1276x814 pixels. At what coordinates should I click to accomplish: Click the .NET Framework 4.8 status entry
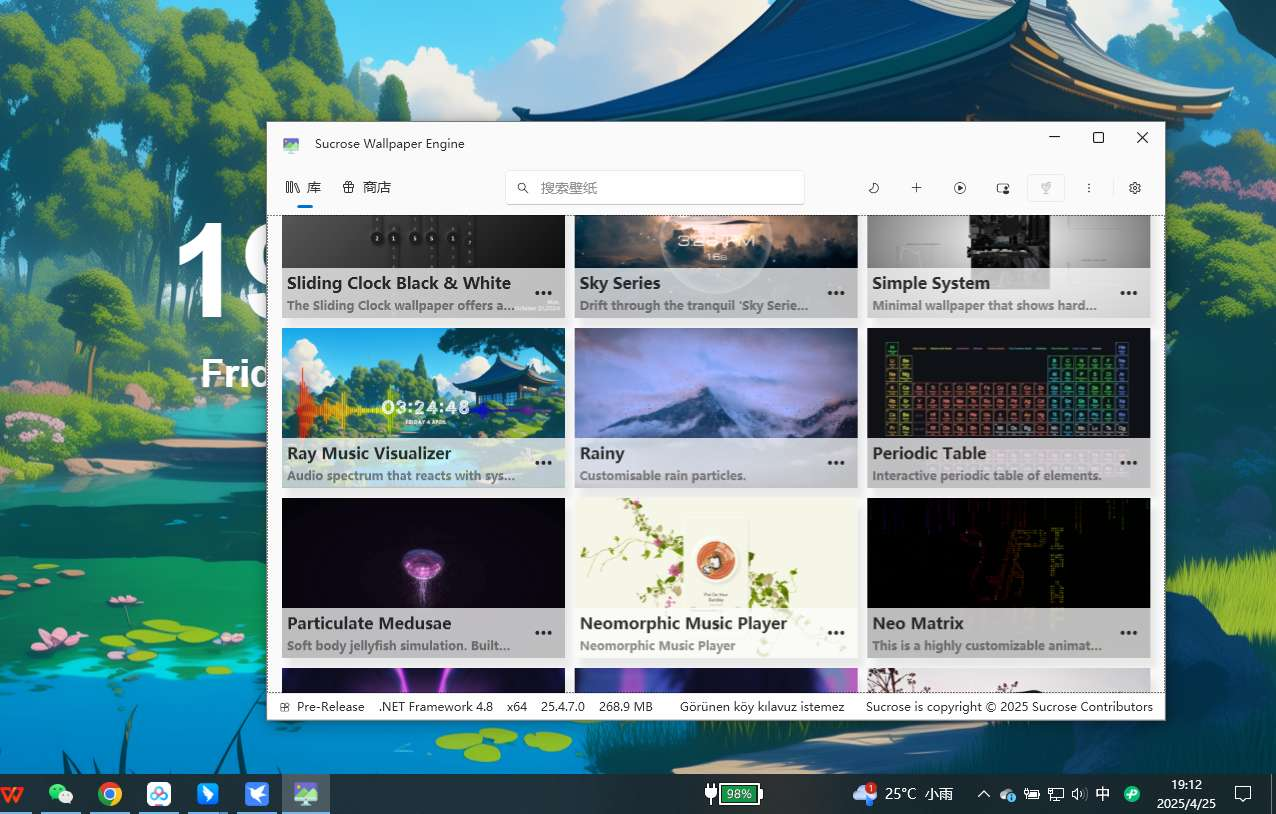click(x=436, y=706)
